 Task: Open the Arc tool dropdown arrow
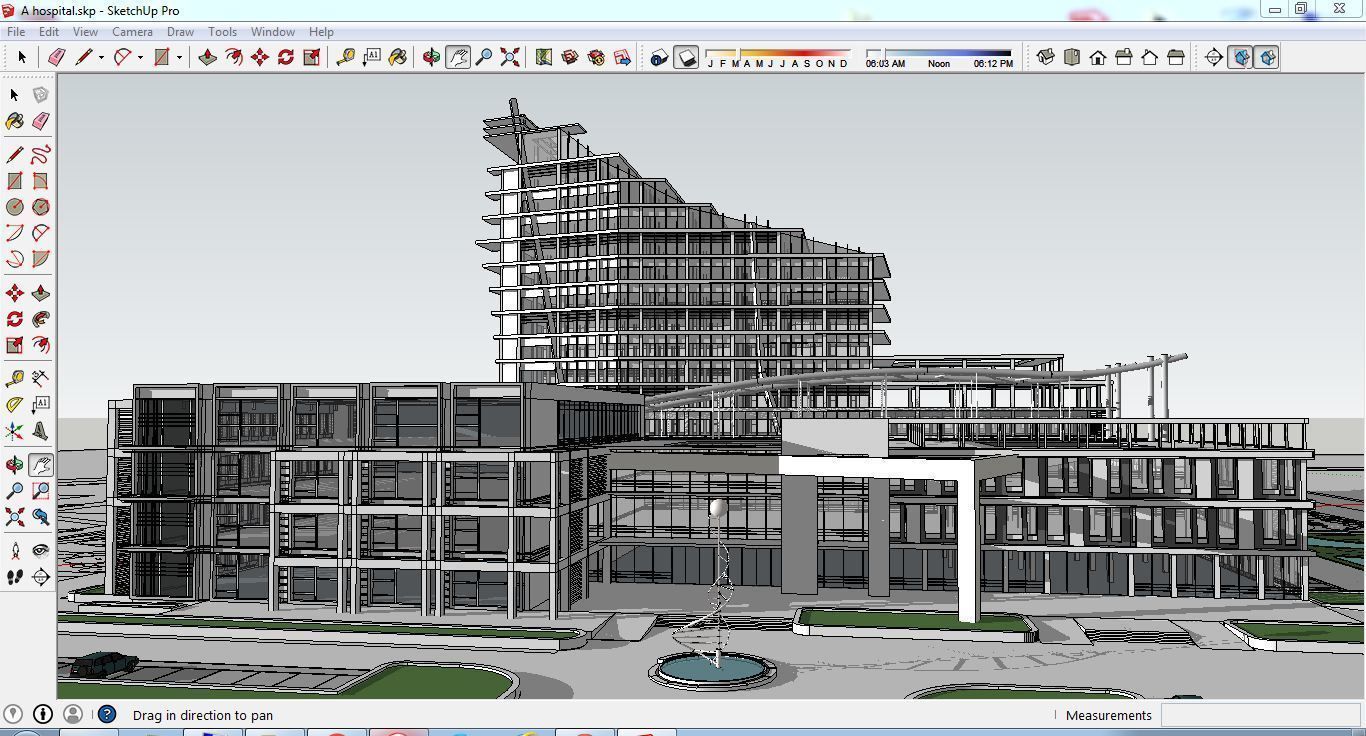[140, 58]
